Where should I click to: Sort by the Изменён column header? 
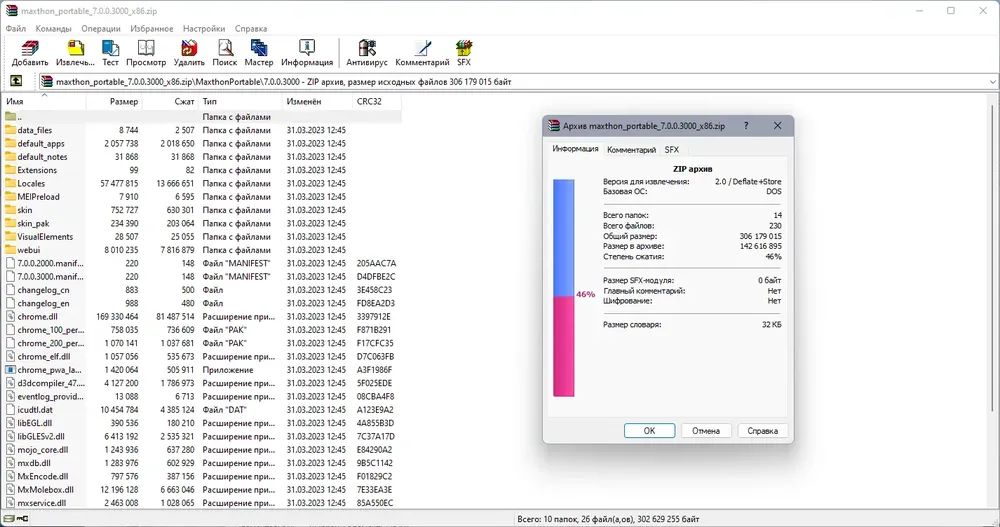click(x=317, y=101)
